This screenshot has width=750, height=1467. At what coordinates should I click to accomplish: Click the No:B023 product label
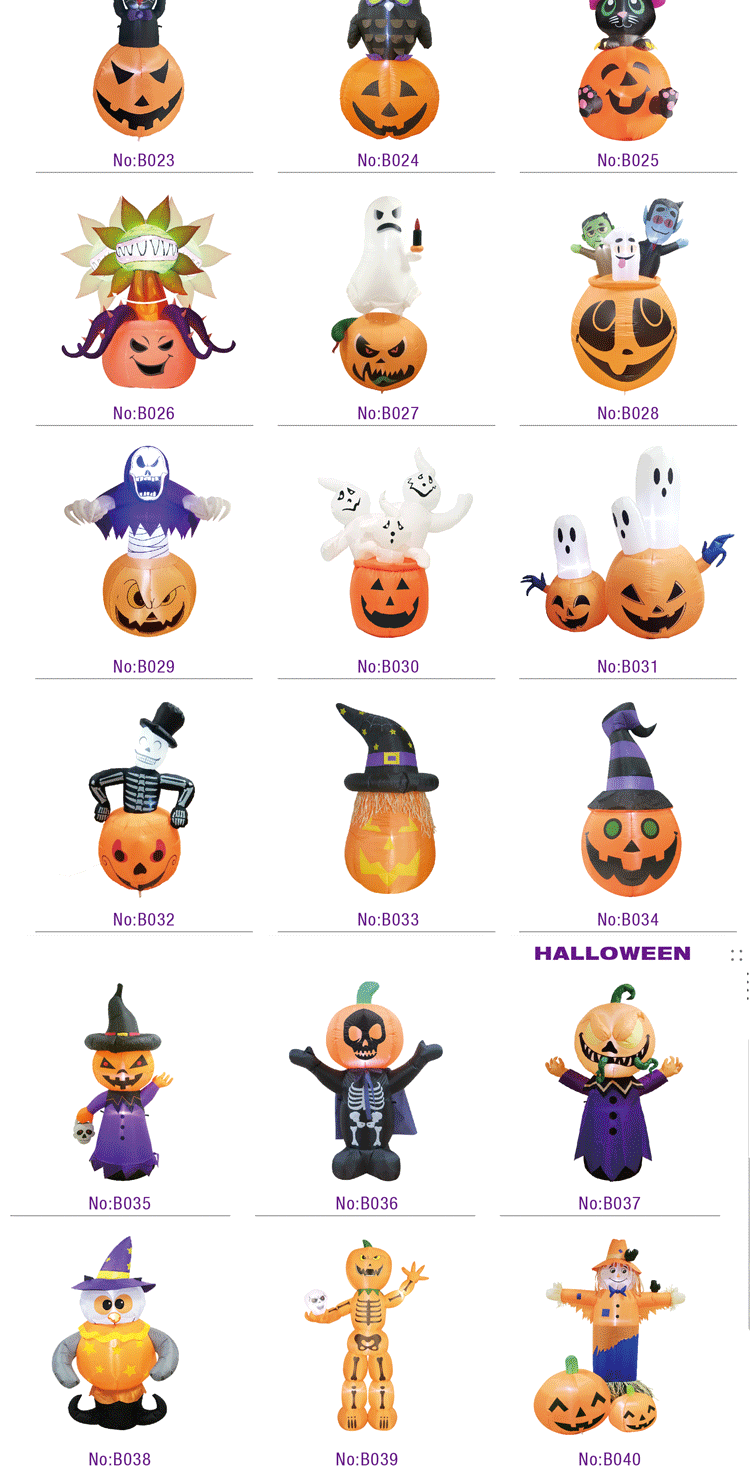144,160
